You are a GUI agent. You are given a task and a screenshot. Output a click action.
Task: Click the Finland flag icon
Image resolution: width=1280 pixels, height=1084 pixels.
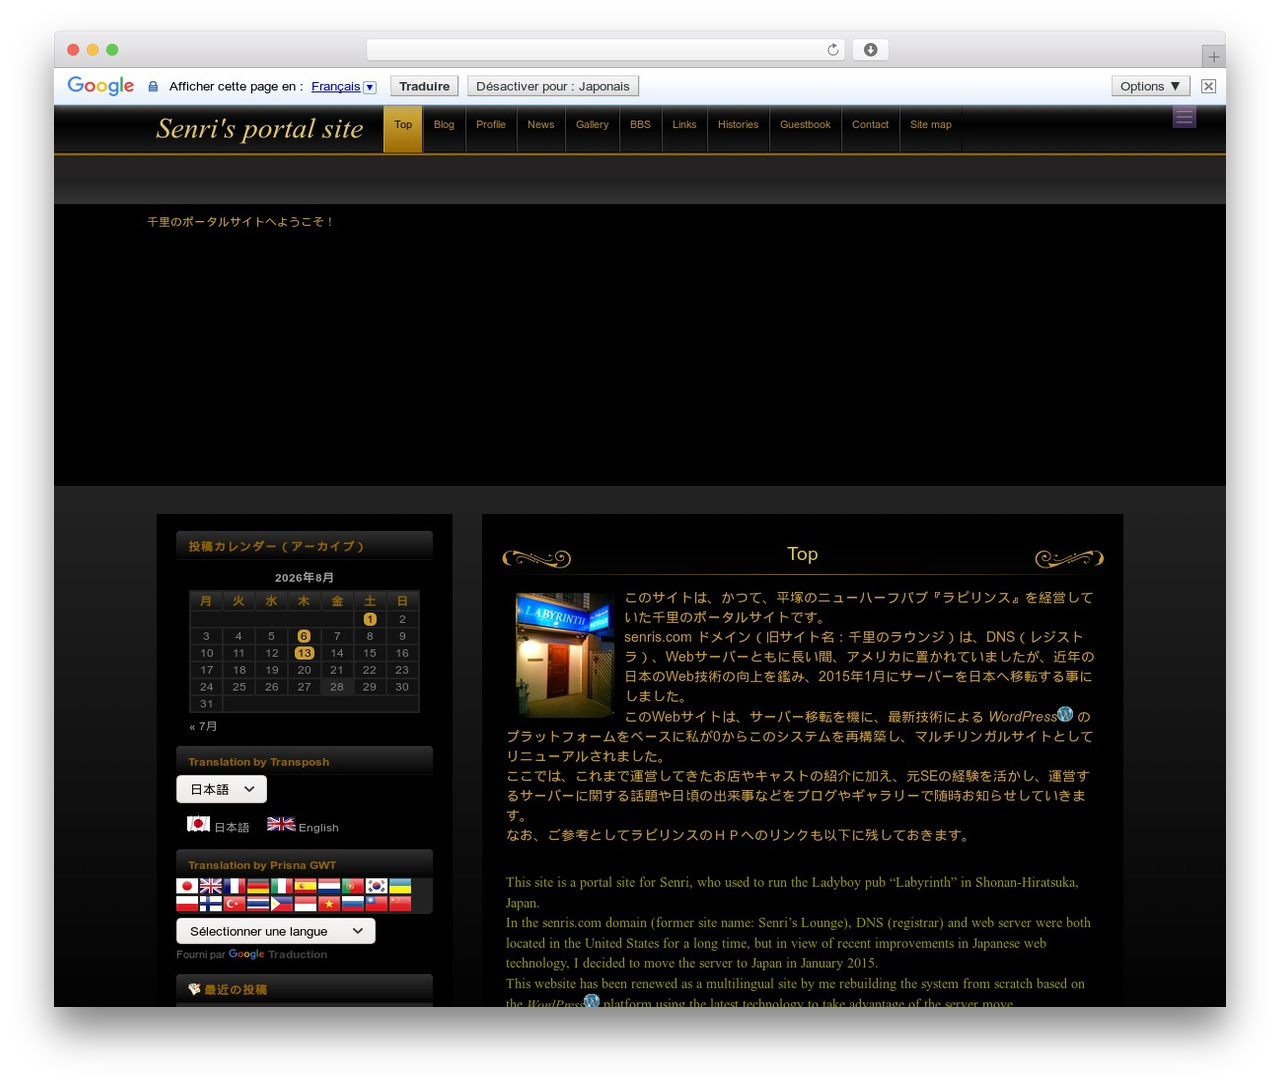pyautogui.click(x=211, y=903)
